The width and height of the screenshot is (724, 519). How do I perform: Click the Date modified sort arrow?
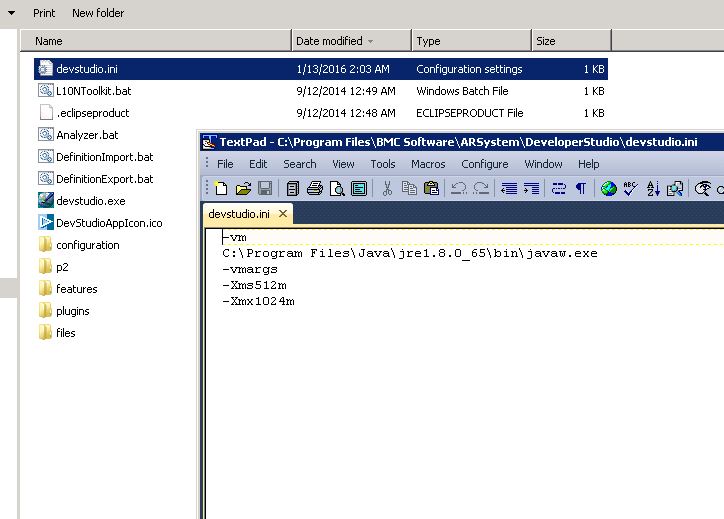point(371,42)
